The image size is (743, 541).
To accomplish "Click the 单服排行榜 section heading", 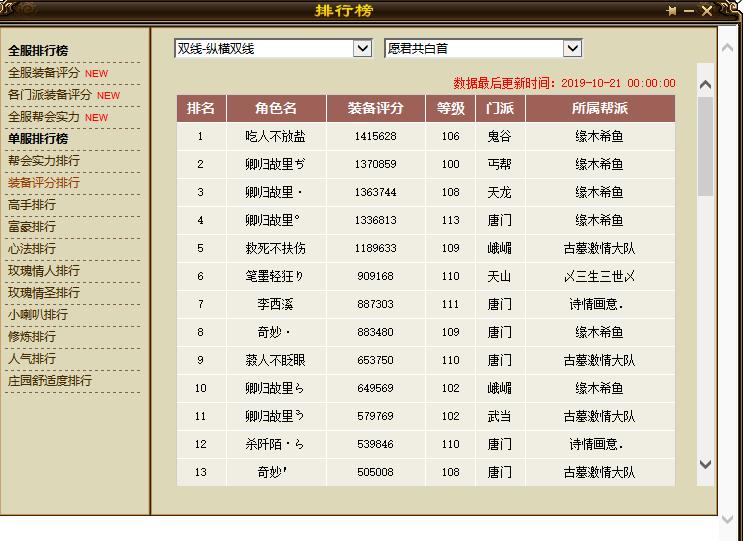I will (x=38, y=139).
